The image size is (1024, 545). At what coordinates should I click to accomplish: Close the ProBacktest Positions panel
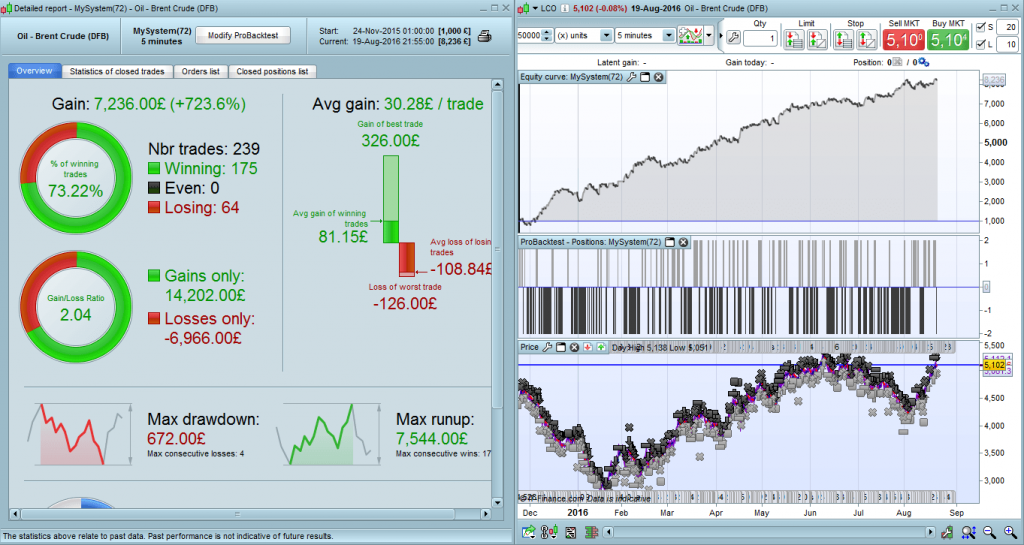tap(683, 242)
